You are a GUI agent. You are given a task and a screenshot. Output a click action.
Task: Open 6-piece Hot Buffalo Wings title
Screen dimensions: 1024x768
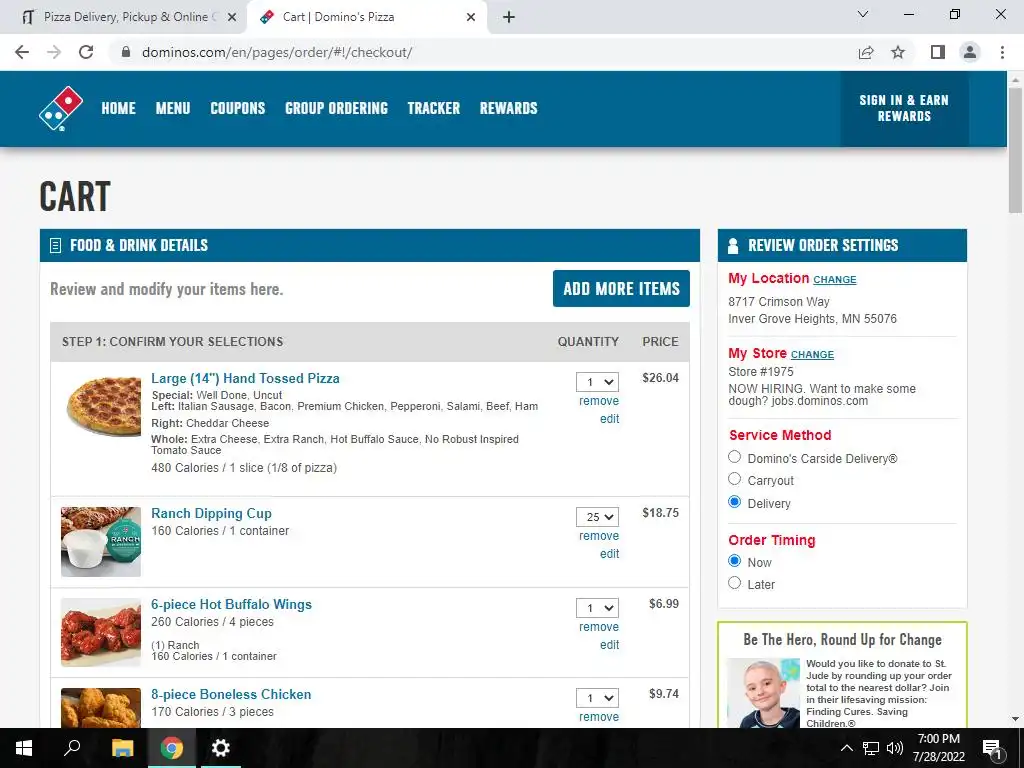click(231, 605)
